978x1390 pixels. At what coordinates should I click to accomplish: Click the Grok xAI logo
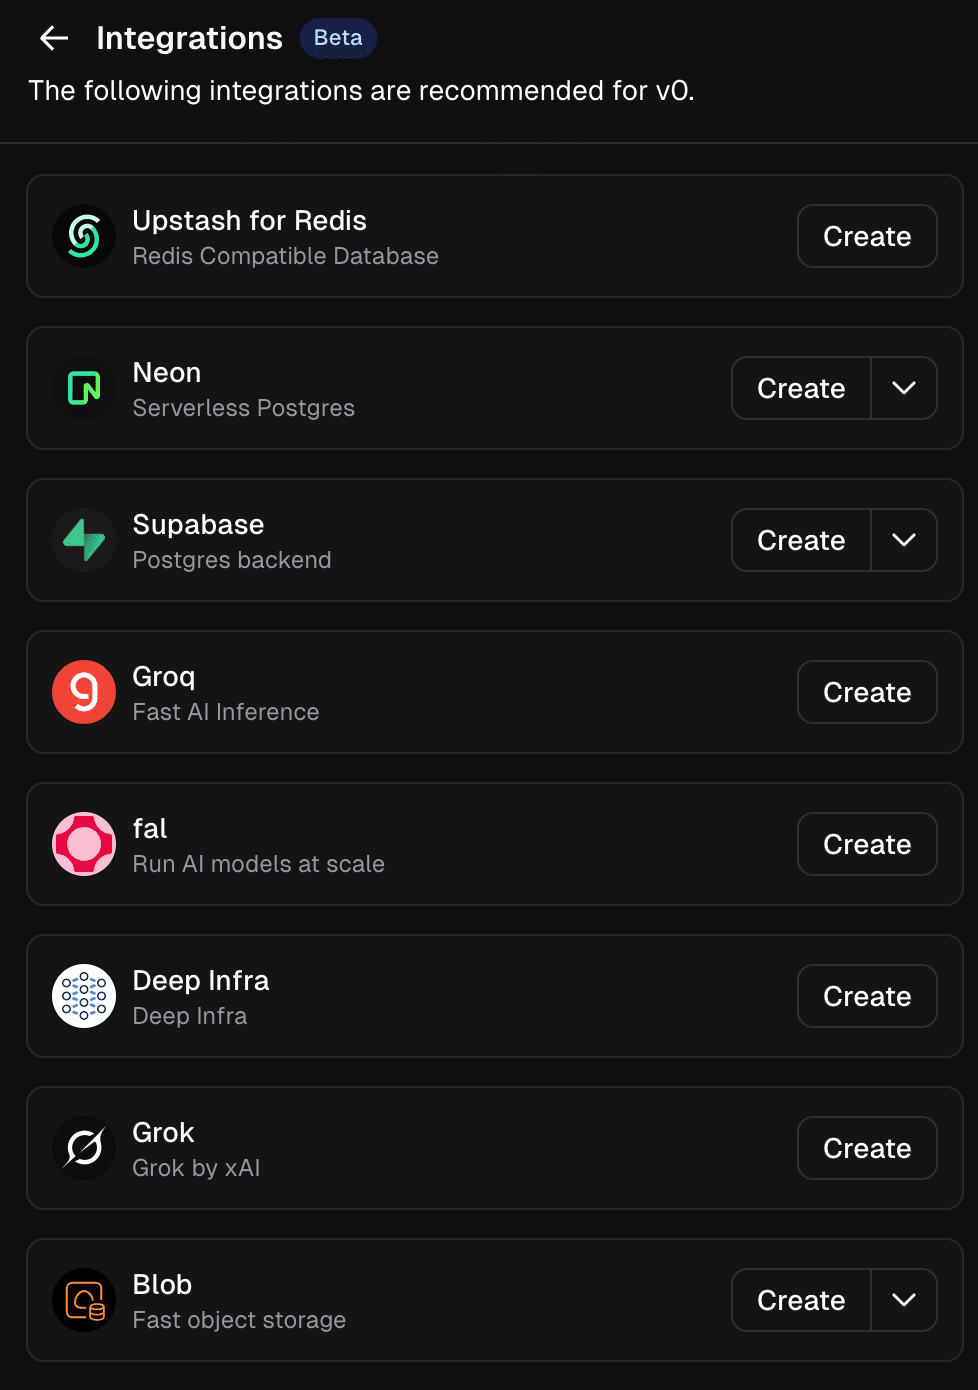pyautogui.click(x=84, y=1148)
